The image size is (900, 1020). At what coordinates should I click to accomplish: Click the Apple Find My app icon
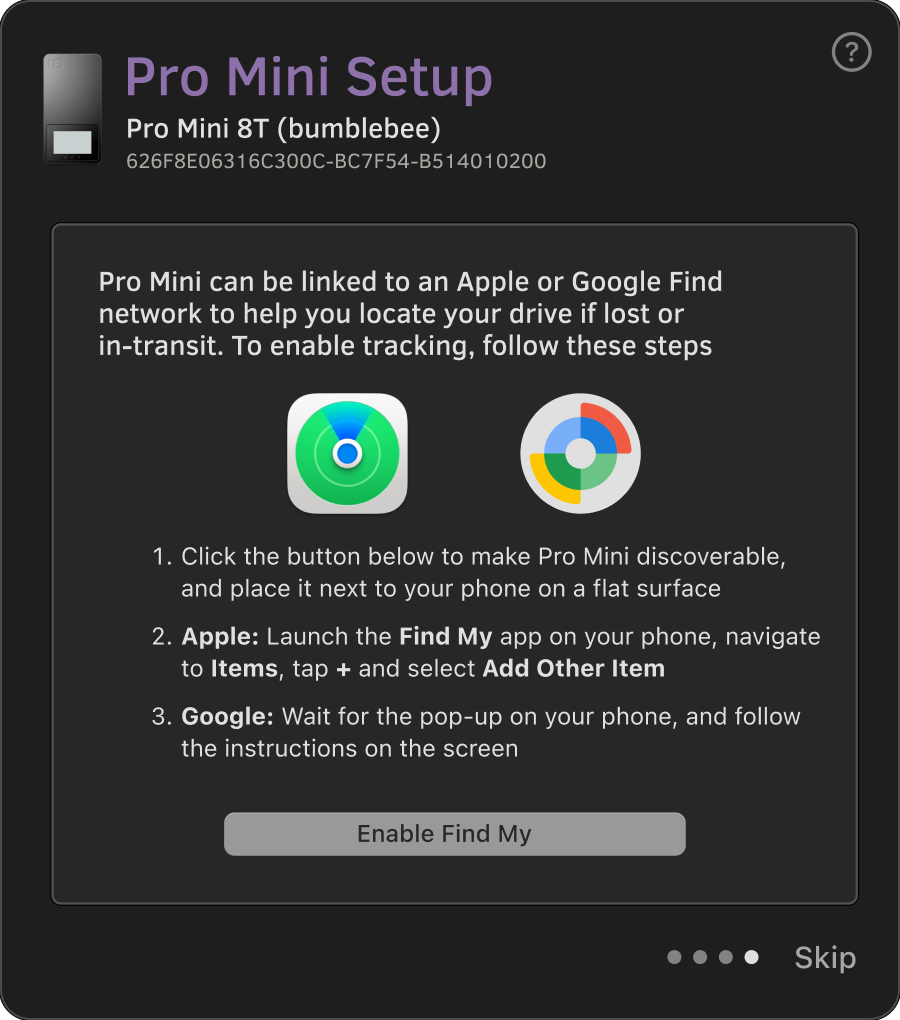[347, 453]
